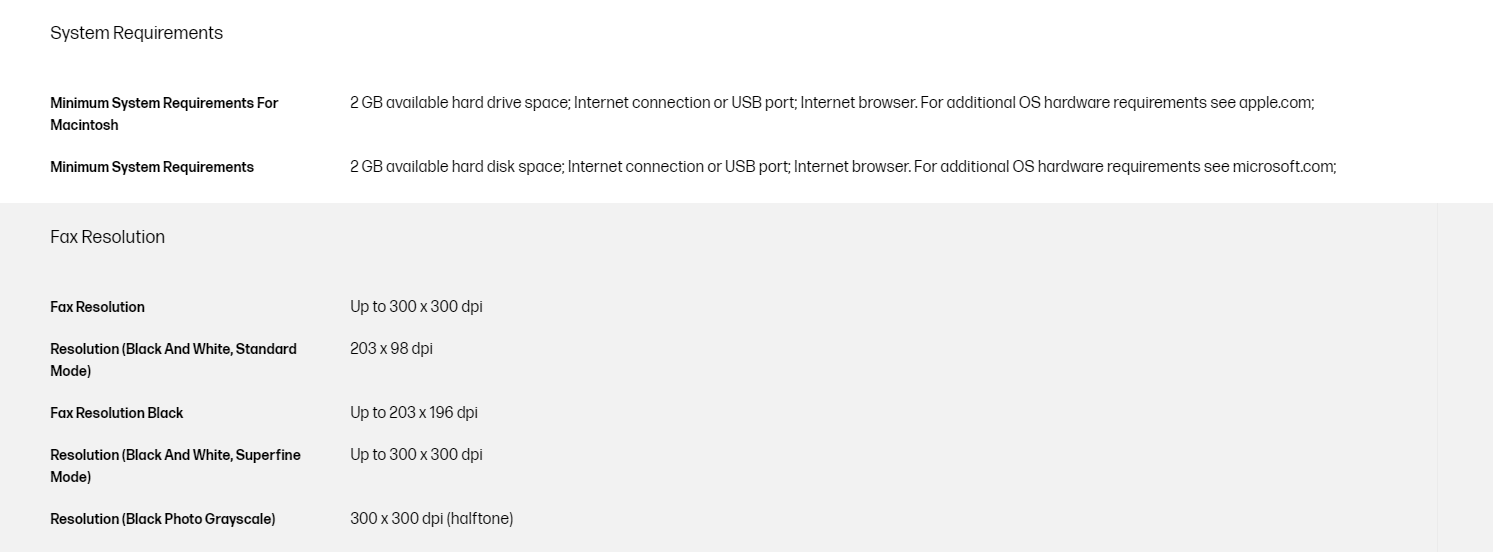Image resolution: width=1493 pixels, height=552 pixels.
Task: Click "2 GB available hard disk space" text
Action: click(x=456, y=167)
